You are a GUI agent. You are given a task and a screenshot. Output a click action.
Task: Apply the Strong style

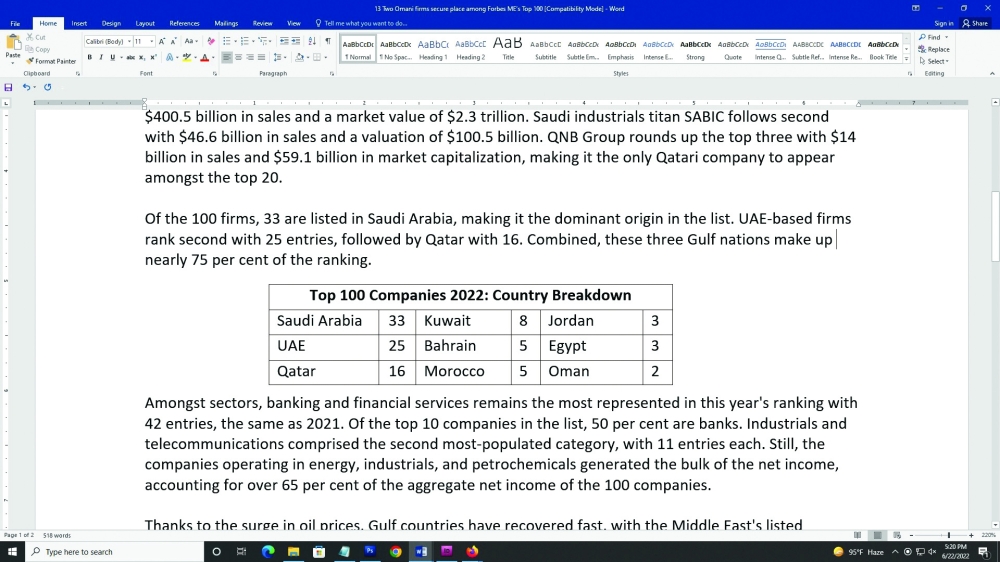point(695,48)
